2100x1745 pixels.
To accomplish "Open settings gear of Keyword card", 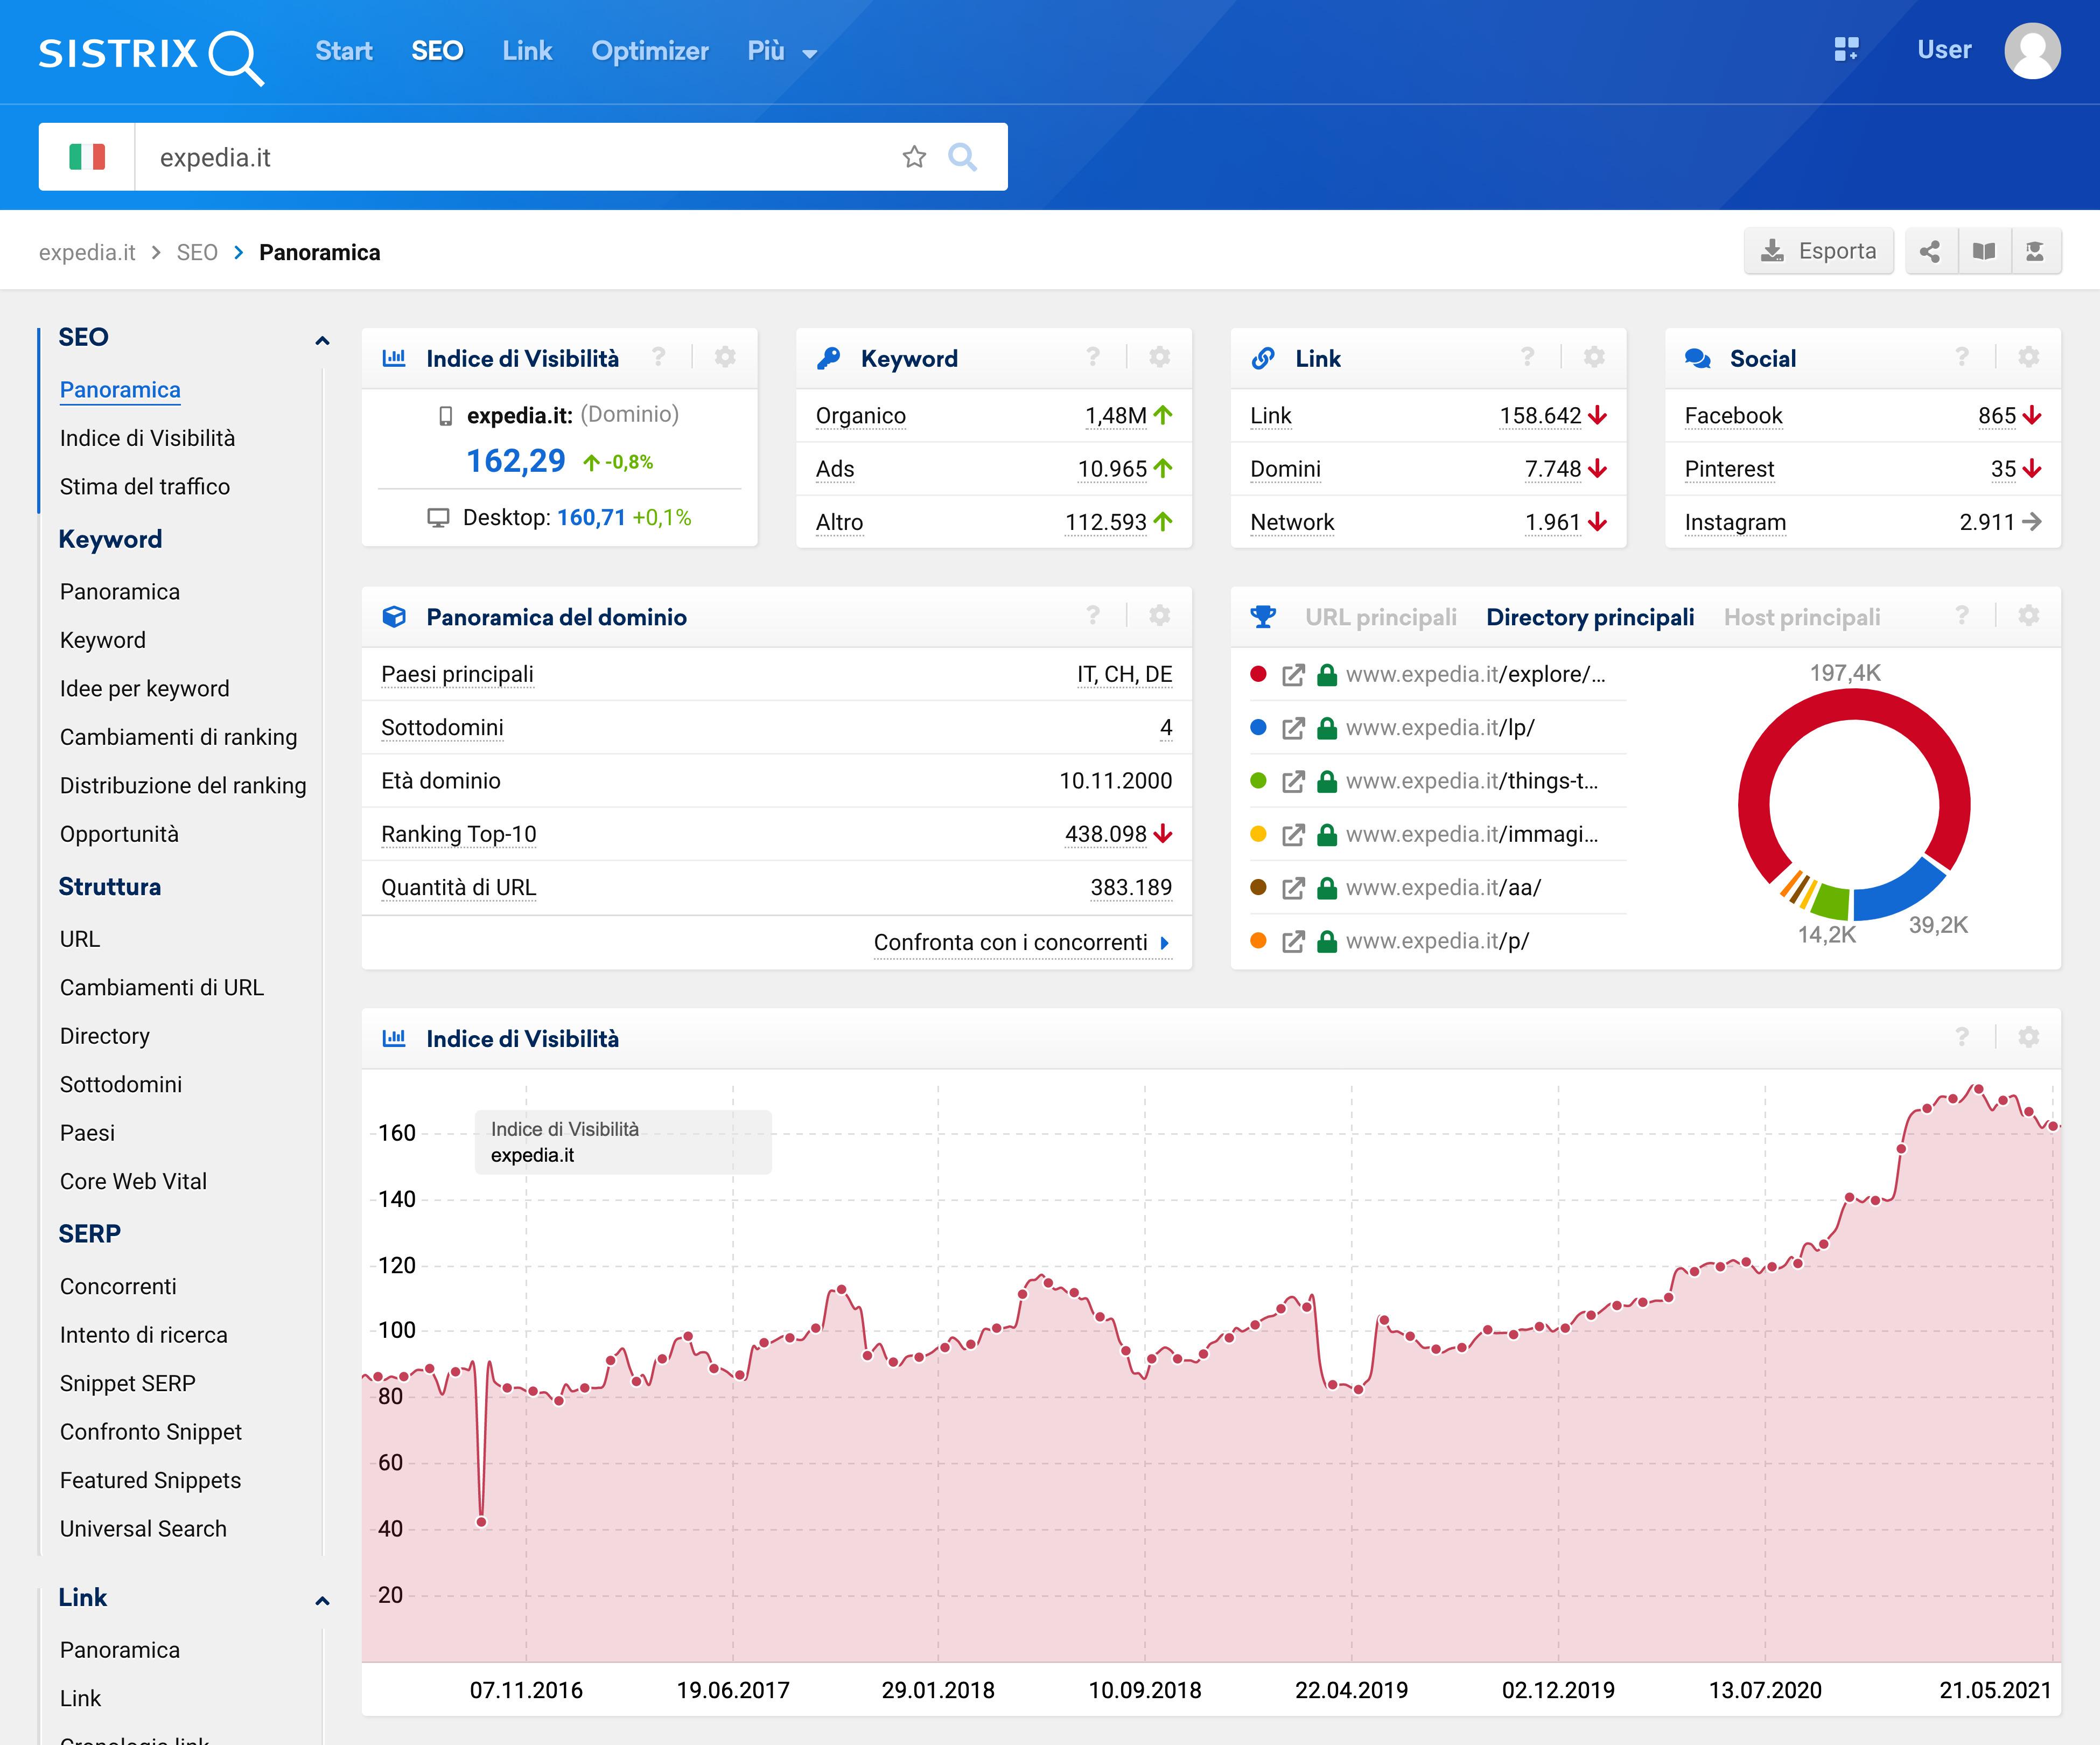I will 1159,357.
